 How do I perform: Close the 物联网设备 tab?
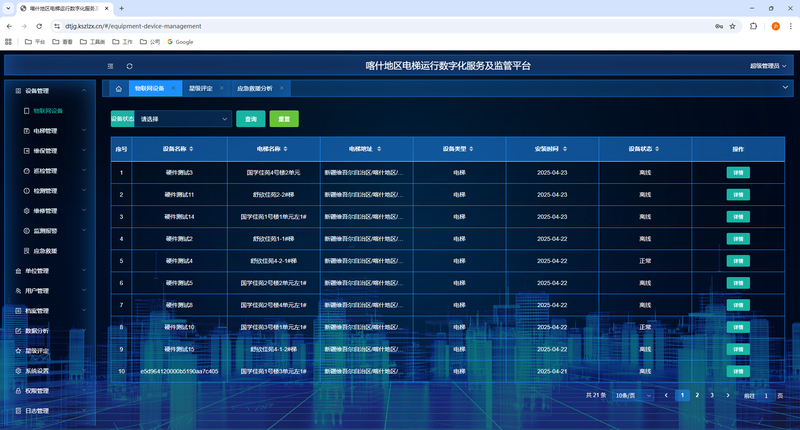pos(173,88)
